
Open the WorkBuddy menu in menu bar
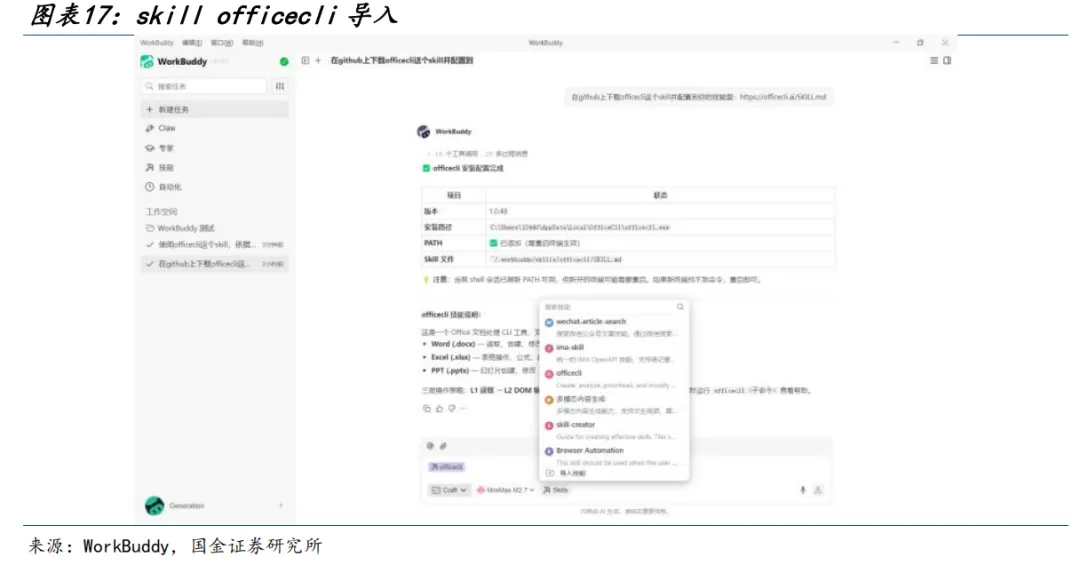coord(157,43)
